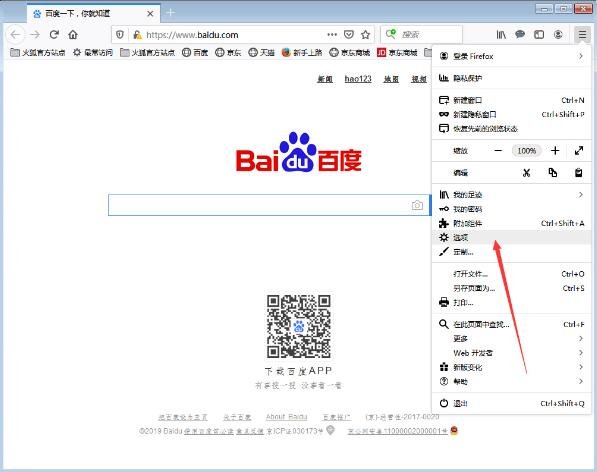This screenshot has height=472, width=597.
Task: Reset zoom via the 100% button
Action: [x=527, y=151]
